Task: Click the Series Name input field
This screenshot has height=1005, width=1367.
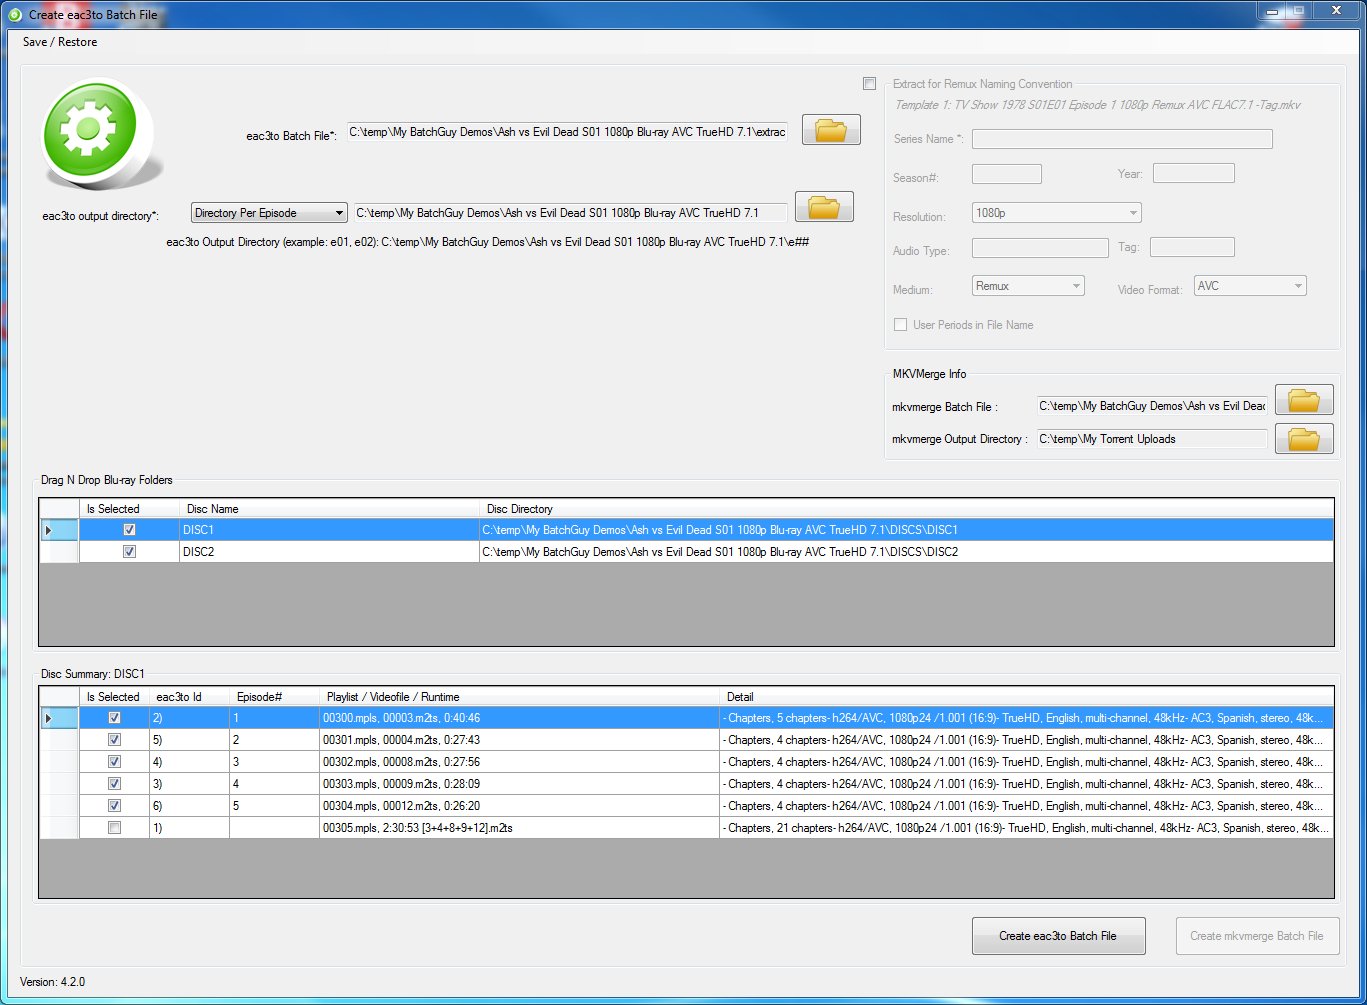Action: (x=1122, y=139)
